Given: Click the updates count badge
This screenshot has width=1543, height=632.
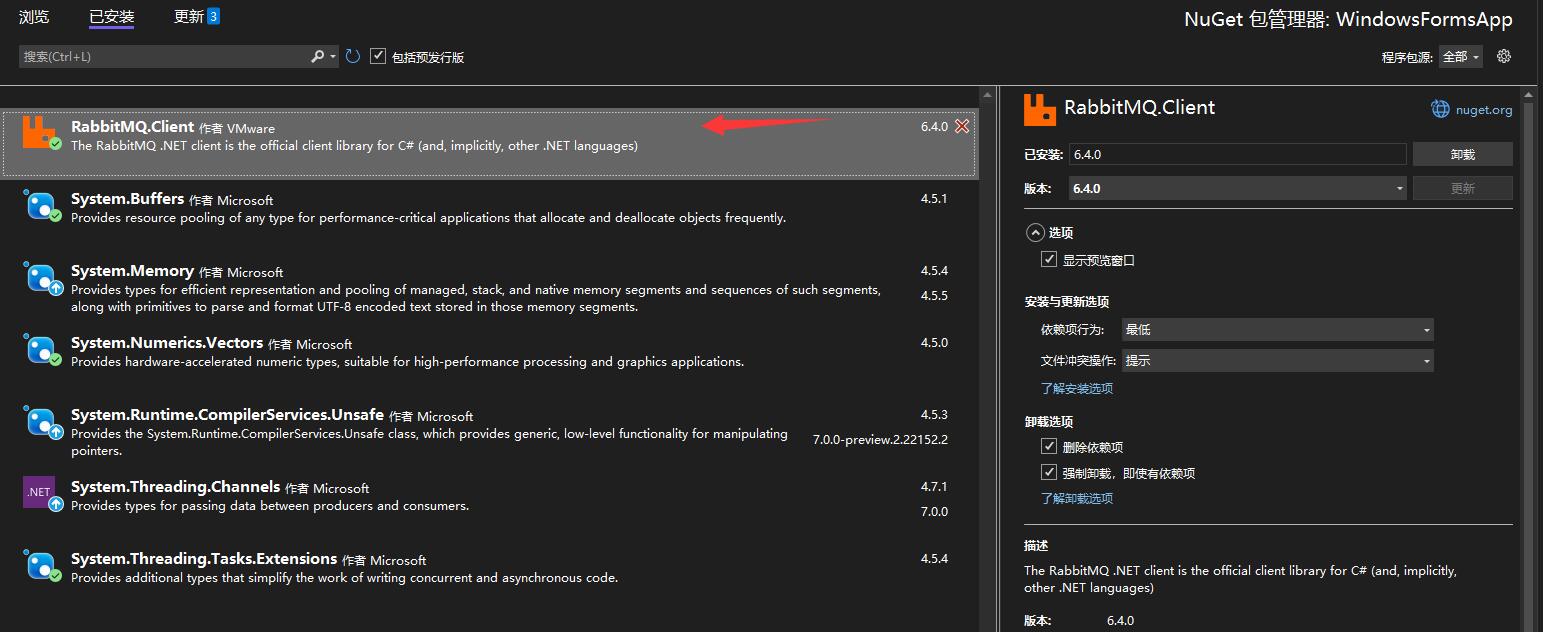Looking at the screenshot, I should point(214,16).
